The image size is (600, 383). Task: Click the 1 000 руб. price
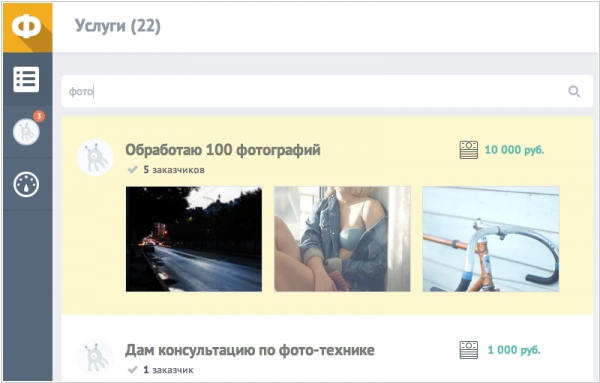coord(514,350)
